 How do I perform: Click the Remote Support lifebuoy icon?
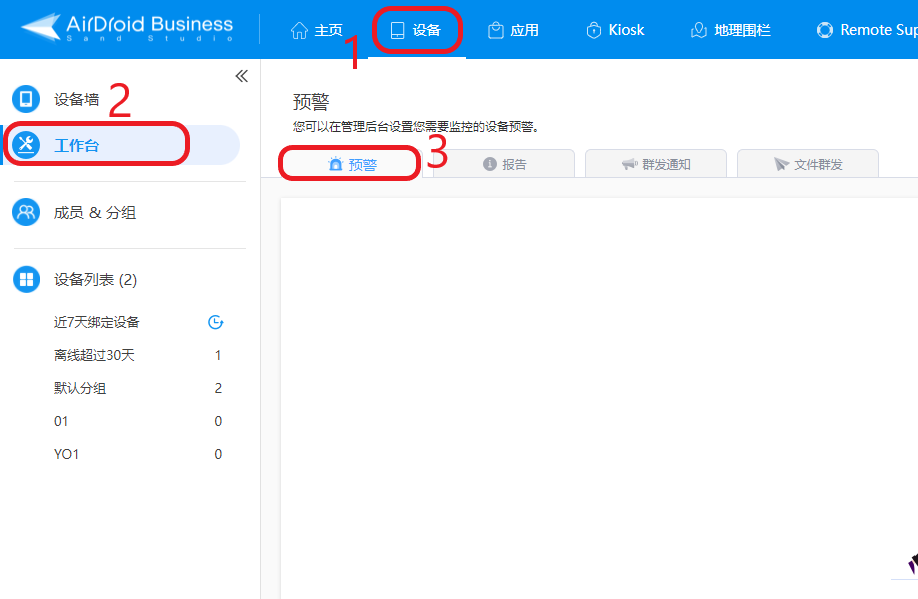click(x=825, y=30)
